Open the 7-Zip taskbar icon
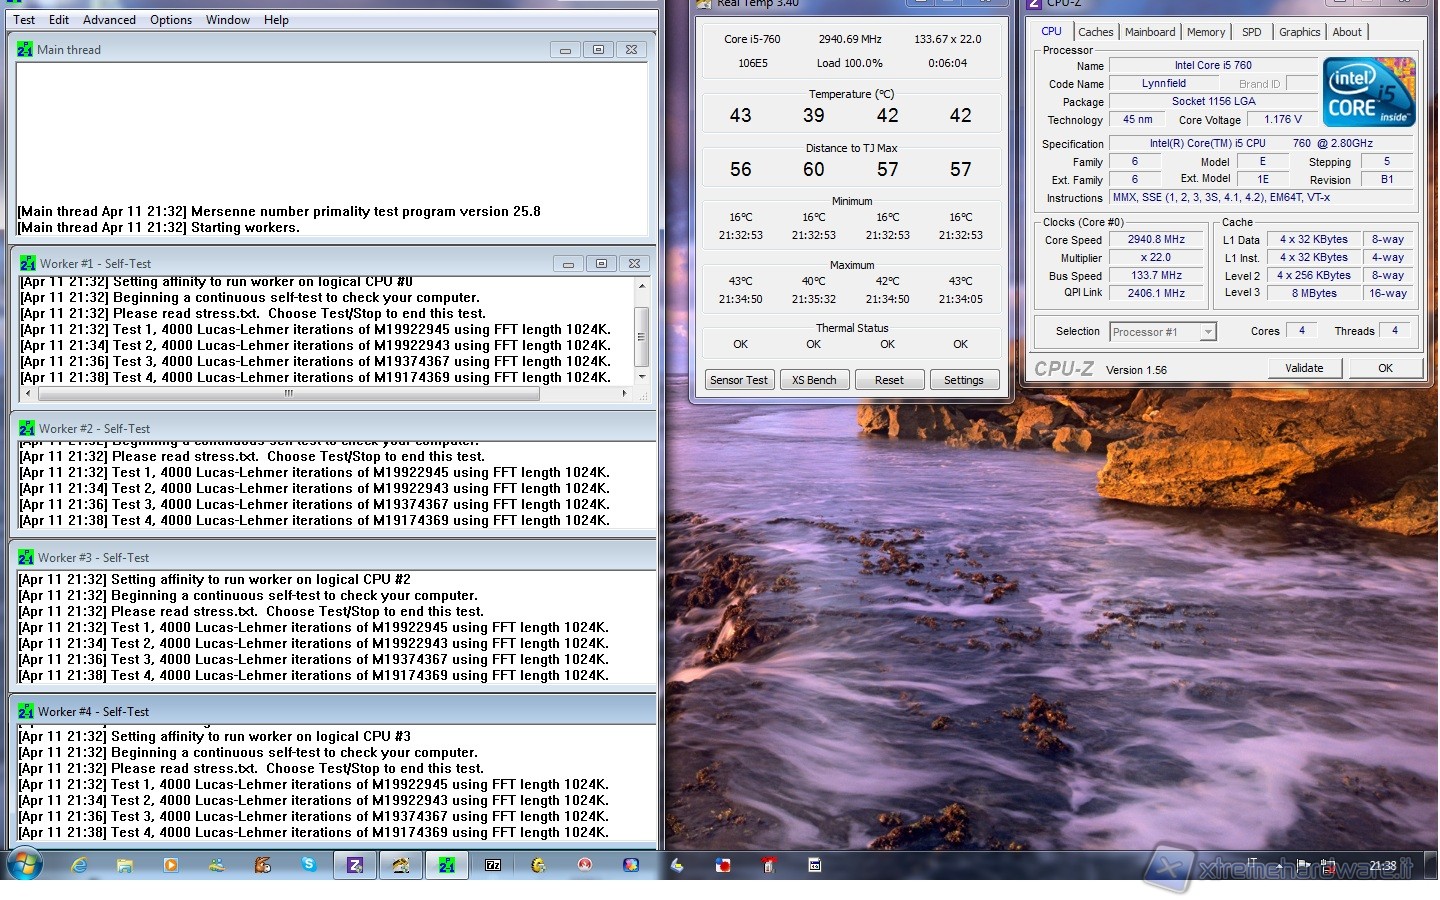 (x=493, y=865)
